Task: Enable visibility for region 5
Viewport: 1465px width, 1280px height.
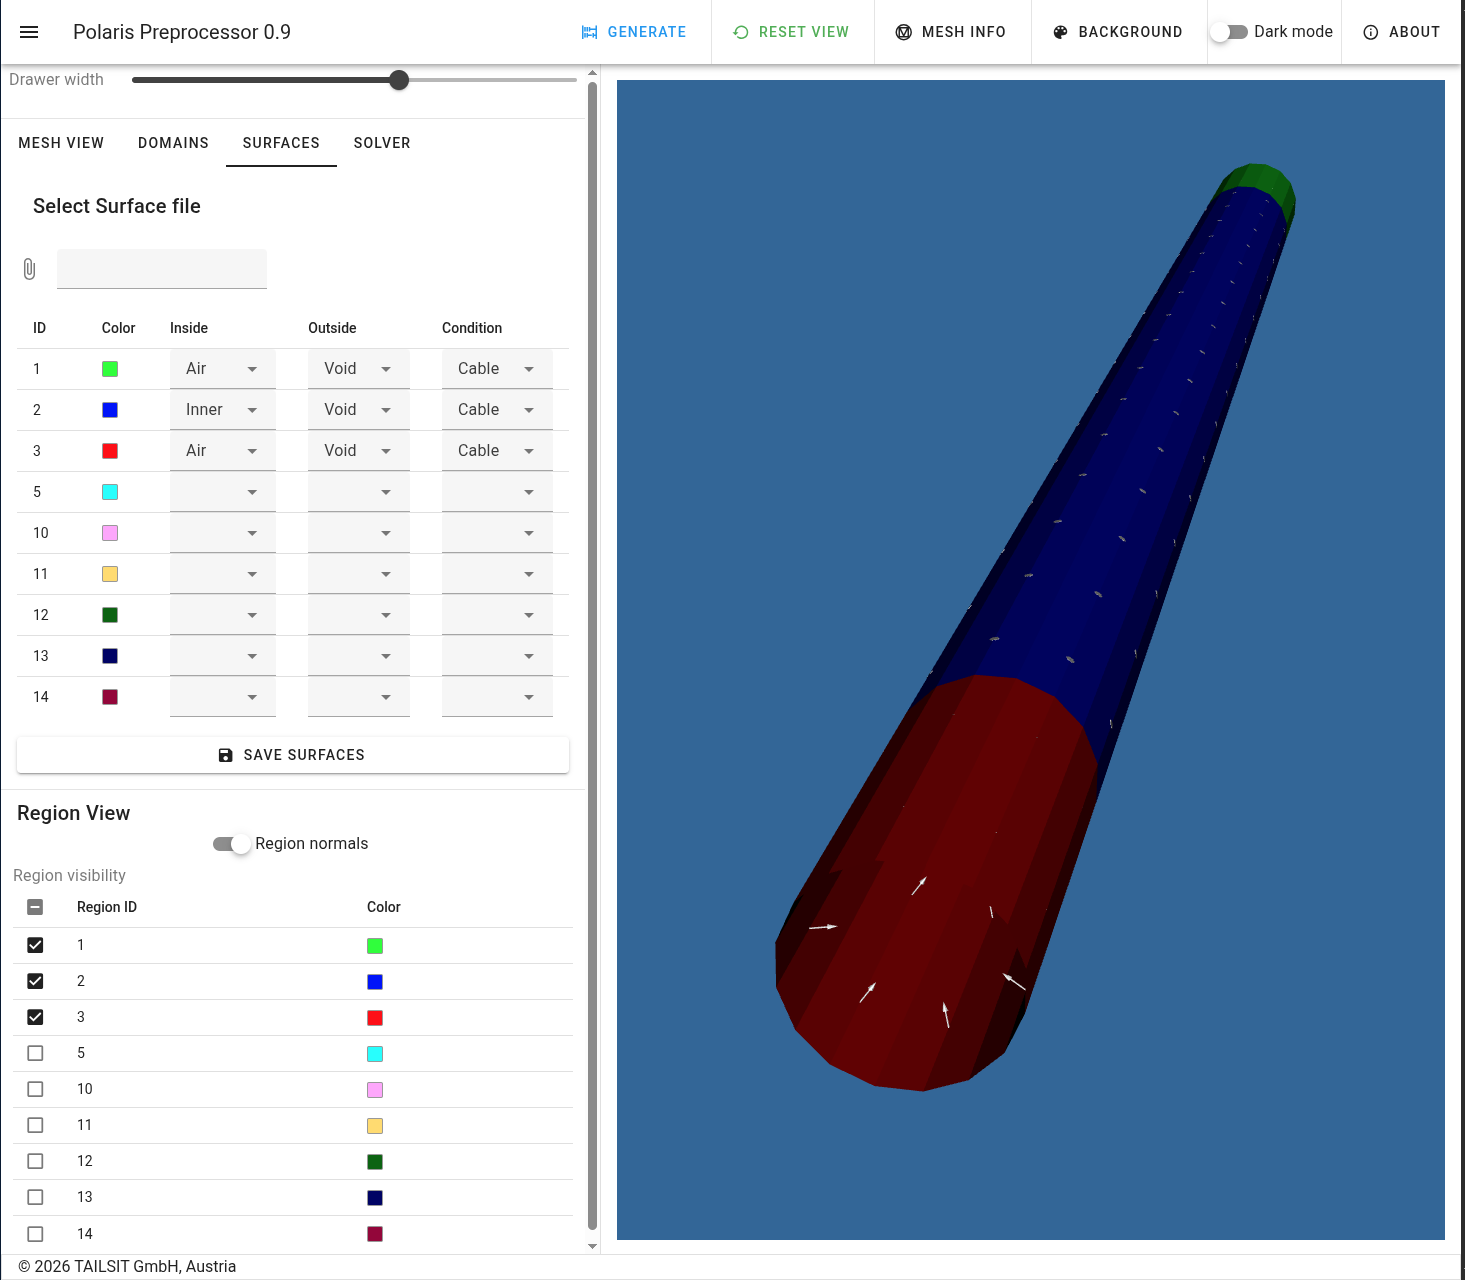Action: point(35,1053)
